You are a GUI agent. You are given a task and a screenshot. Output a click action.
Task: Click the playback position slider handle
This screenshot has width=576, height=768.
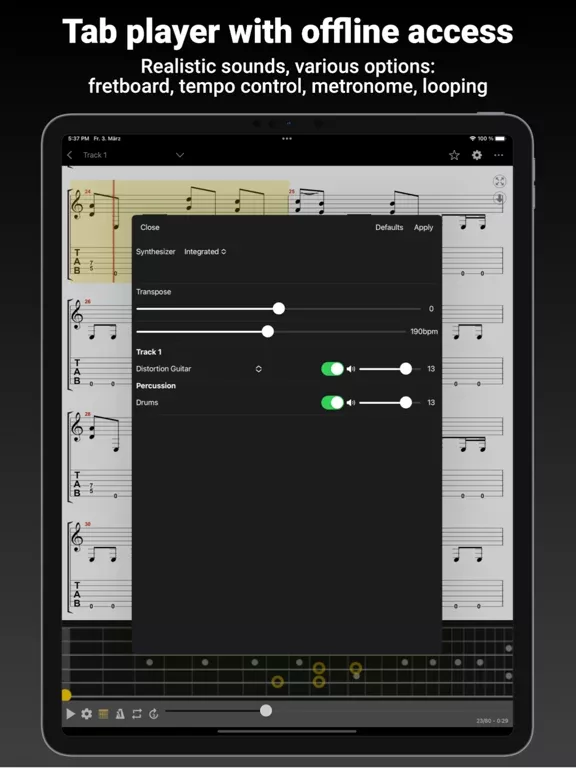(266, 711)
